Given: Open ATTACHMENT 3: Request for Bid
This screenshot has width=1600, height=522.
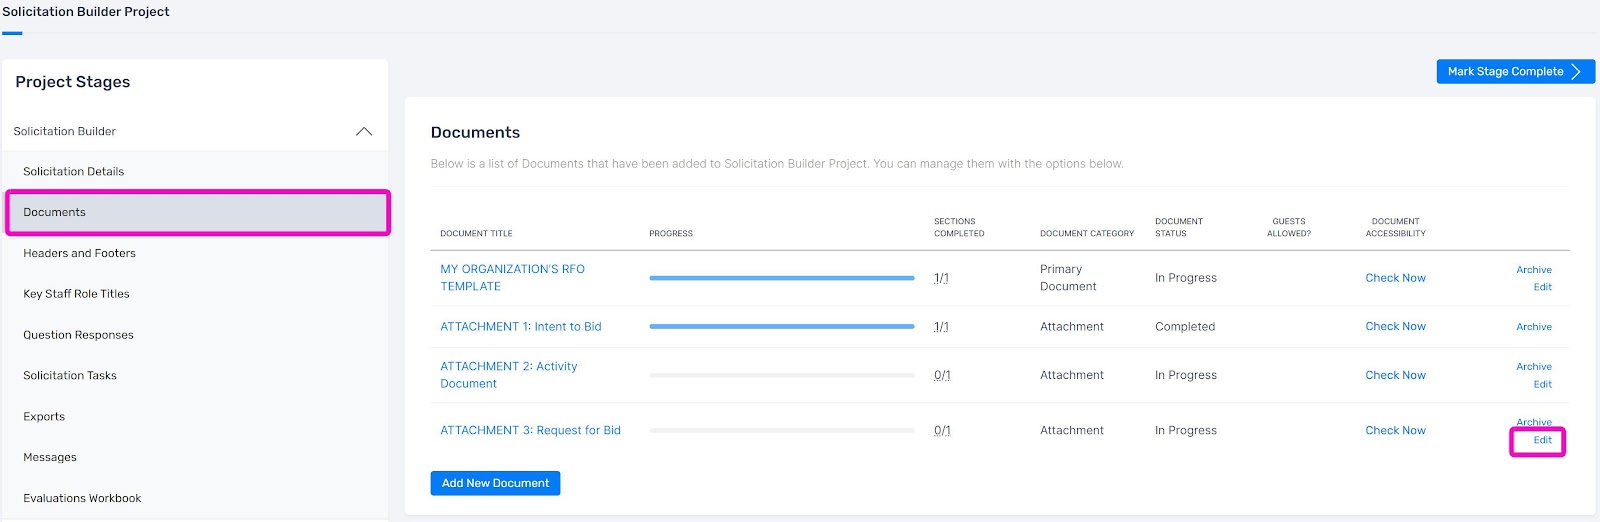Looking at the screenshot, I should [x=530, y=430].
